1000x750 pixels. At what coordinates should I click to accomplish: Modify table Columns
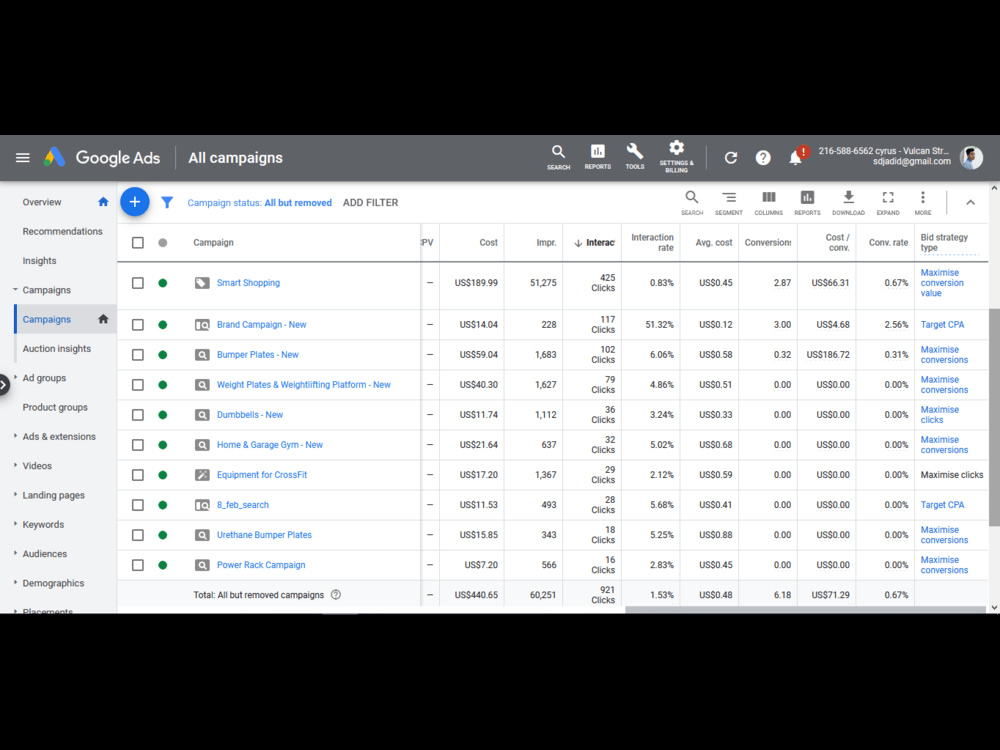768,203
